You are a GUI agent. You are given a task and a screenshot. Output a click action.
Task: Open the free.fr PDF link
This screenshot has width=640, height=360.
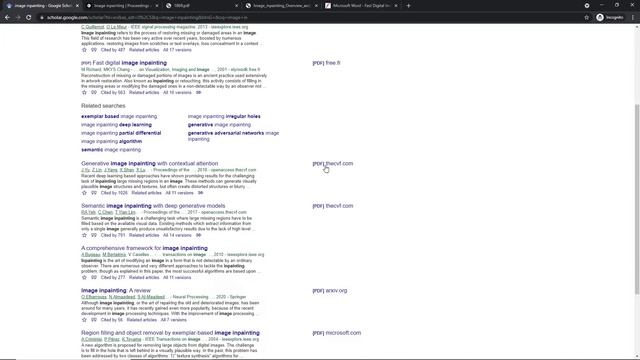pyautogui.click(x=326, y=63)
